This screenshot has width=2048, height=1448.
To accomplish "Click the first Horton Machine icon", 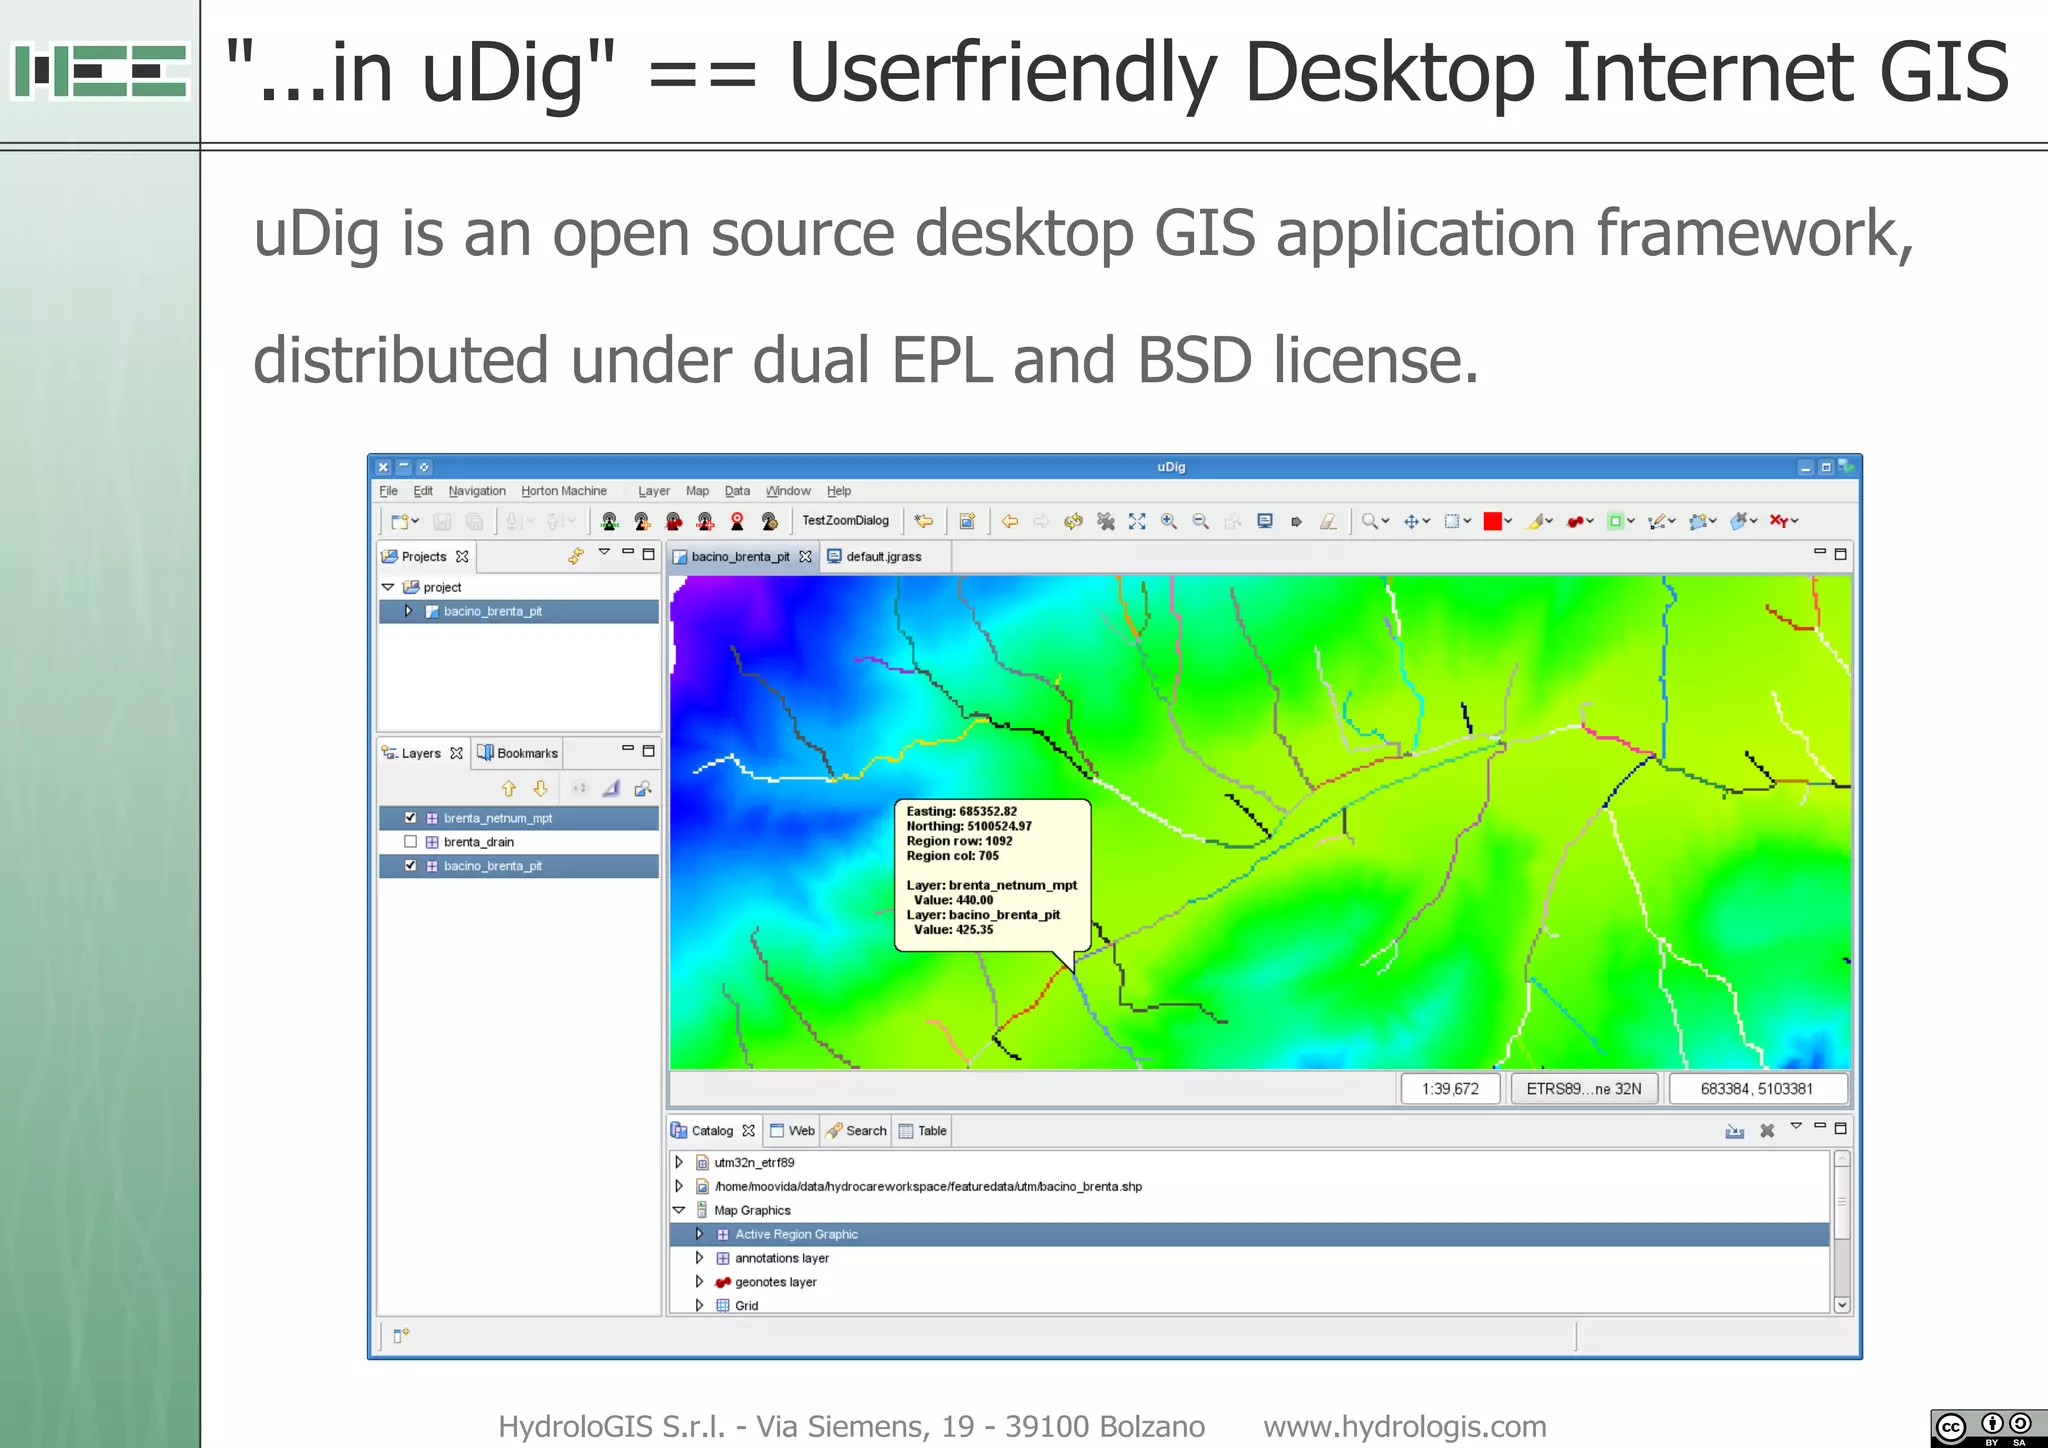I will tap(609, 521).
